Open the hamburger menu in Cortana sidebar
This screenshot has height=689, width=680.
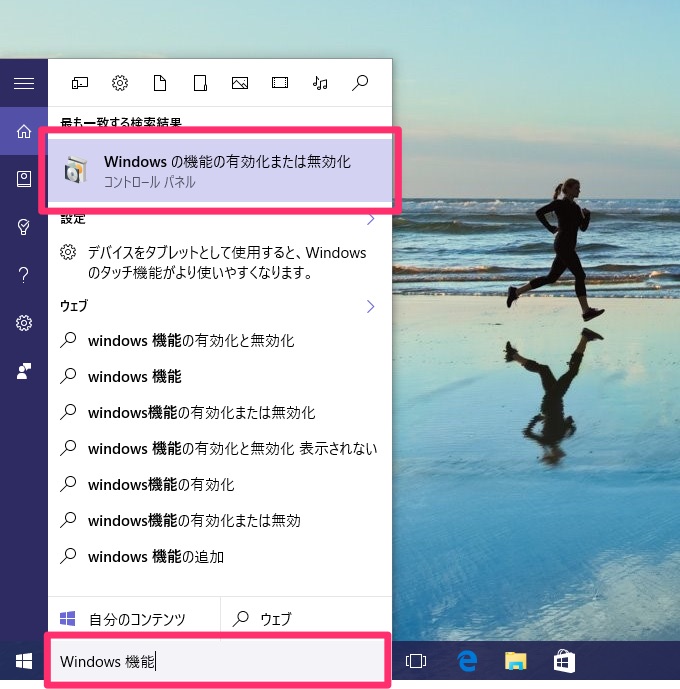coord(24,83)
